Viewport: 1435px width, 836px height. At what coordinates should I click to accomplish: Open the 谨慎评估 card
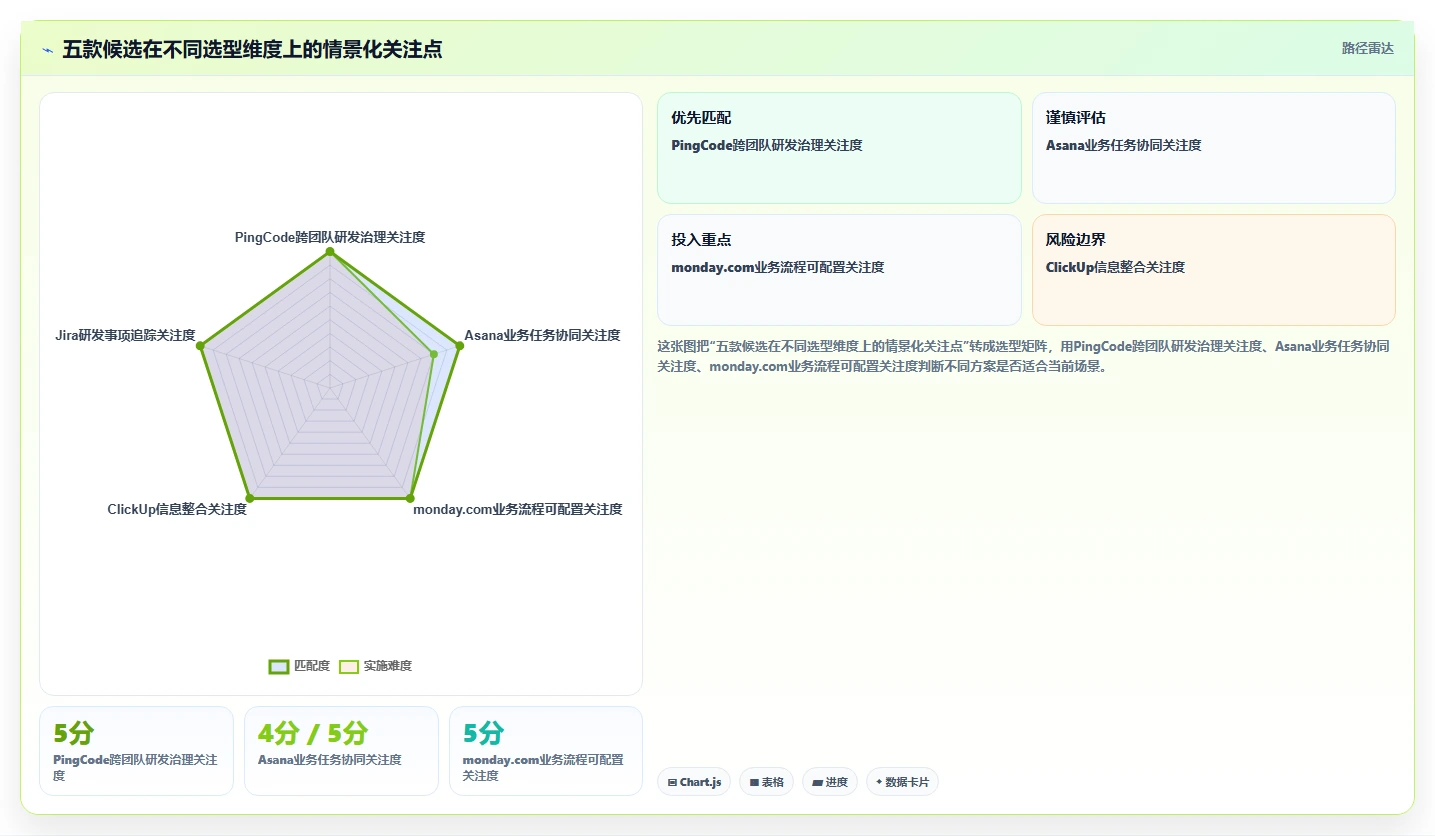pos(1213,148)
